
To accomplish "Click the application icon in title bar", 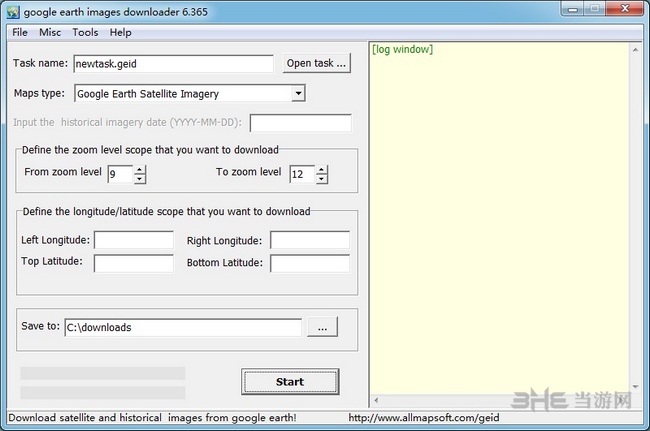I will coord(13,12).
